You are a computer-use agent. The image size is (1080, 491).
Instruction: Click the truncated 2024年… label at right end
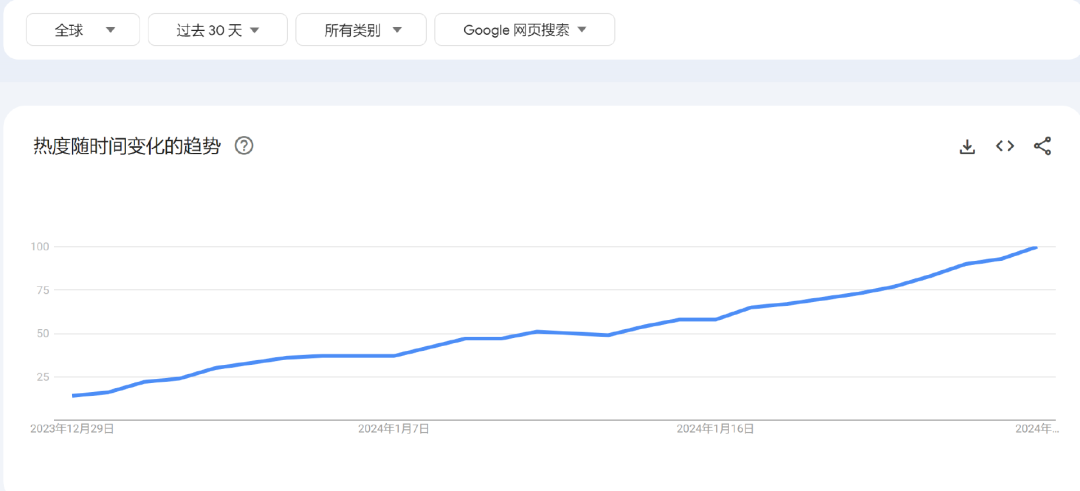1036,429
